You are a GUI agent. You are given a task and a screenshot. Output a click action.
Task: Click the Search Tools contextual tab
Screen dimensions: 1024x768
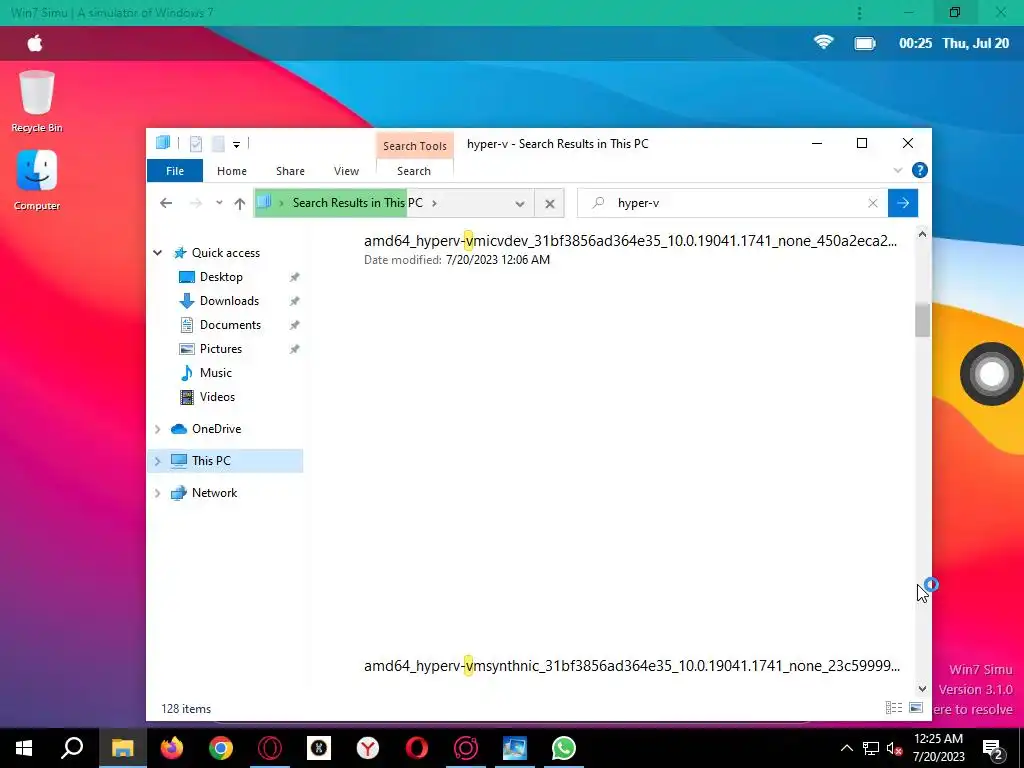415,146
